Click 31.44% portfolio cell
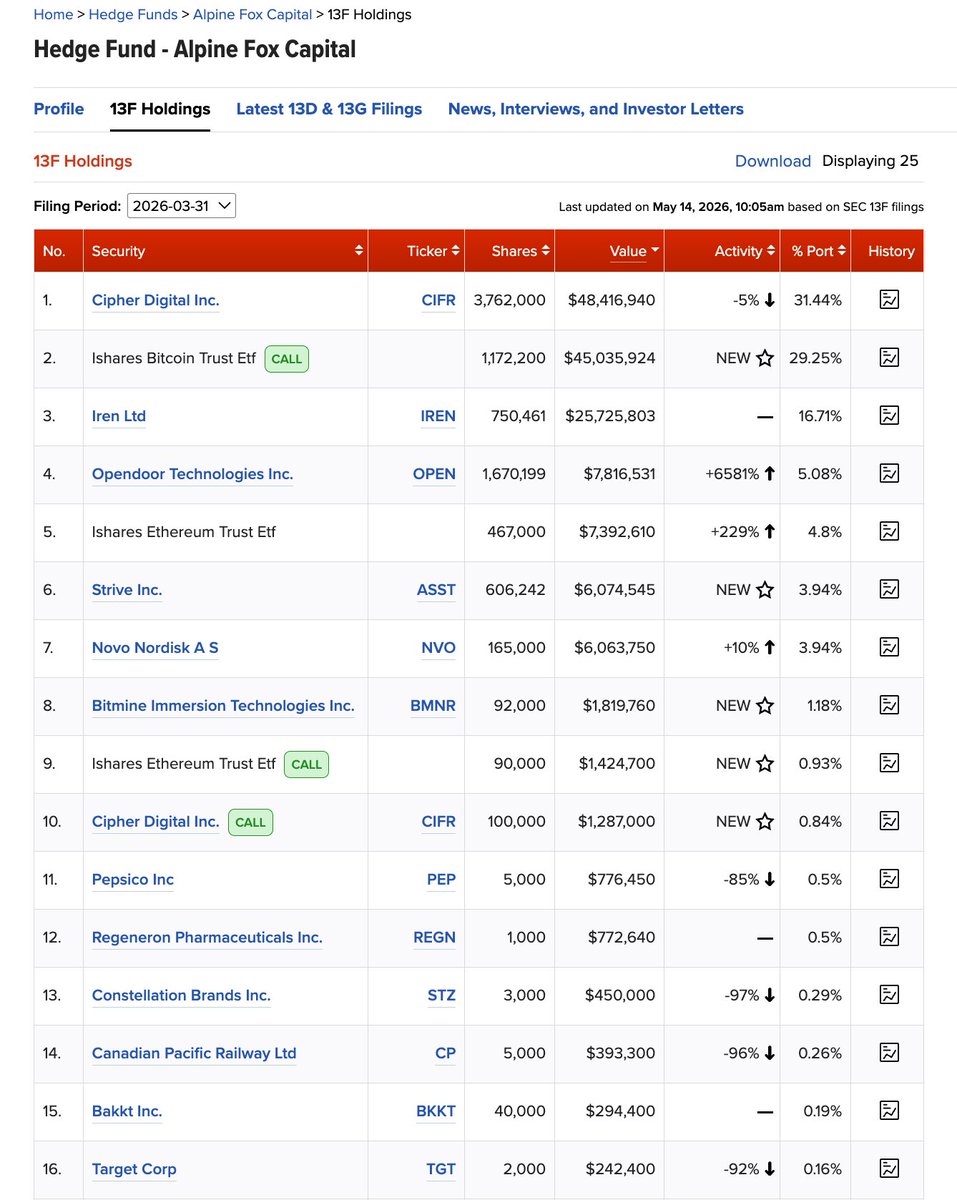 [818, 300]
